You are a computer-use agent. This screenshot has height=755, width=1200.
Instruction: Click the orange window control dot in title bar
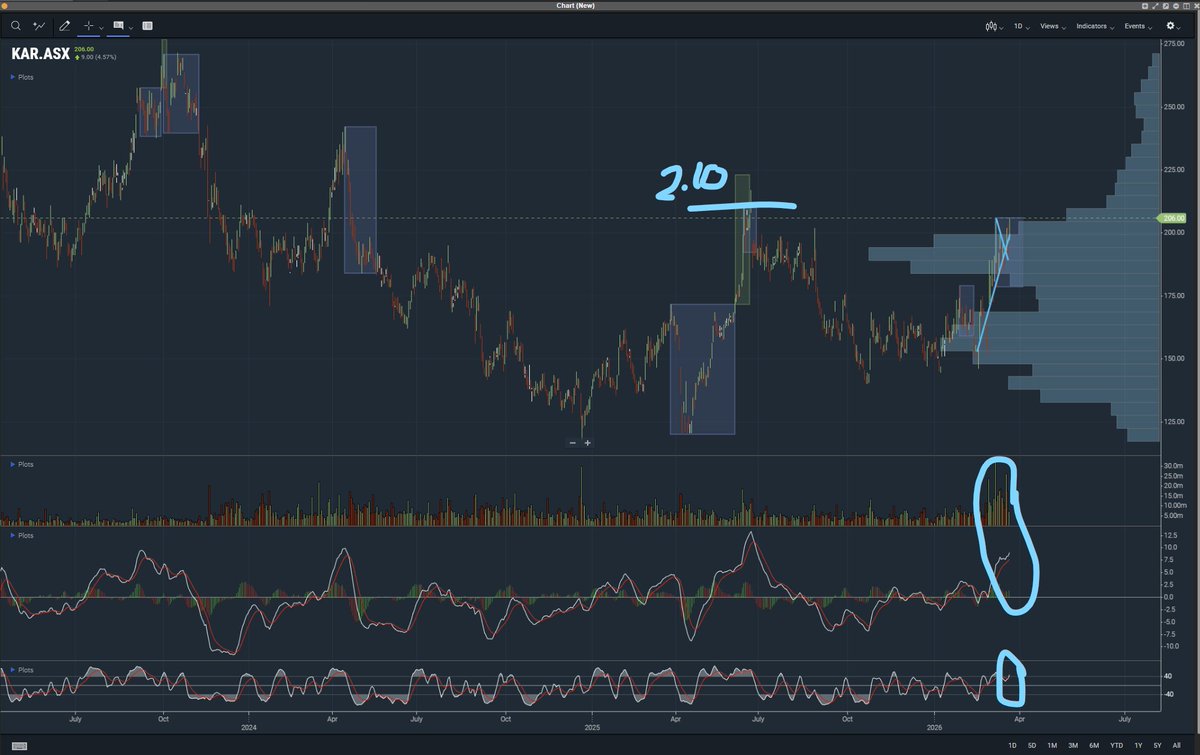(x=4, y=6)
